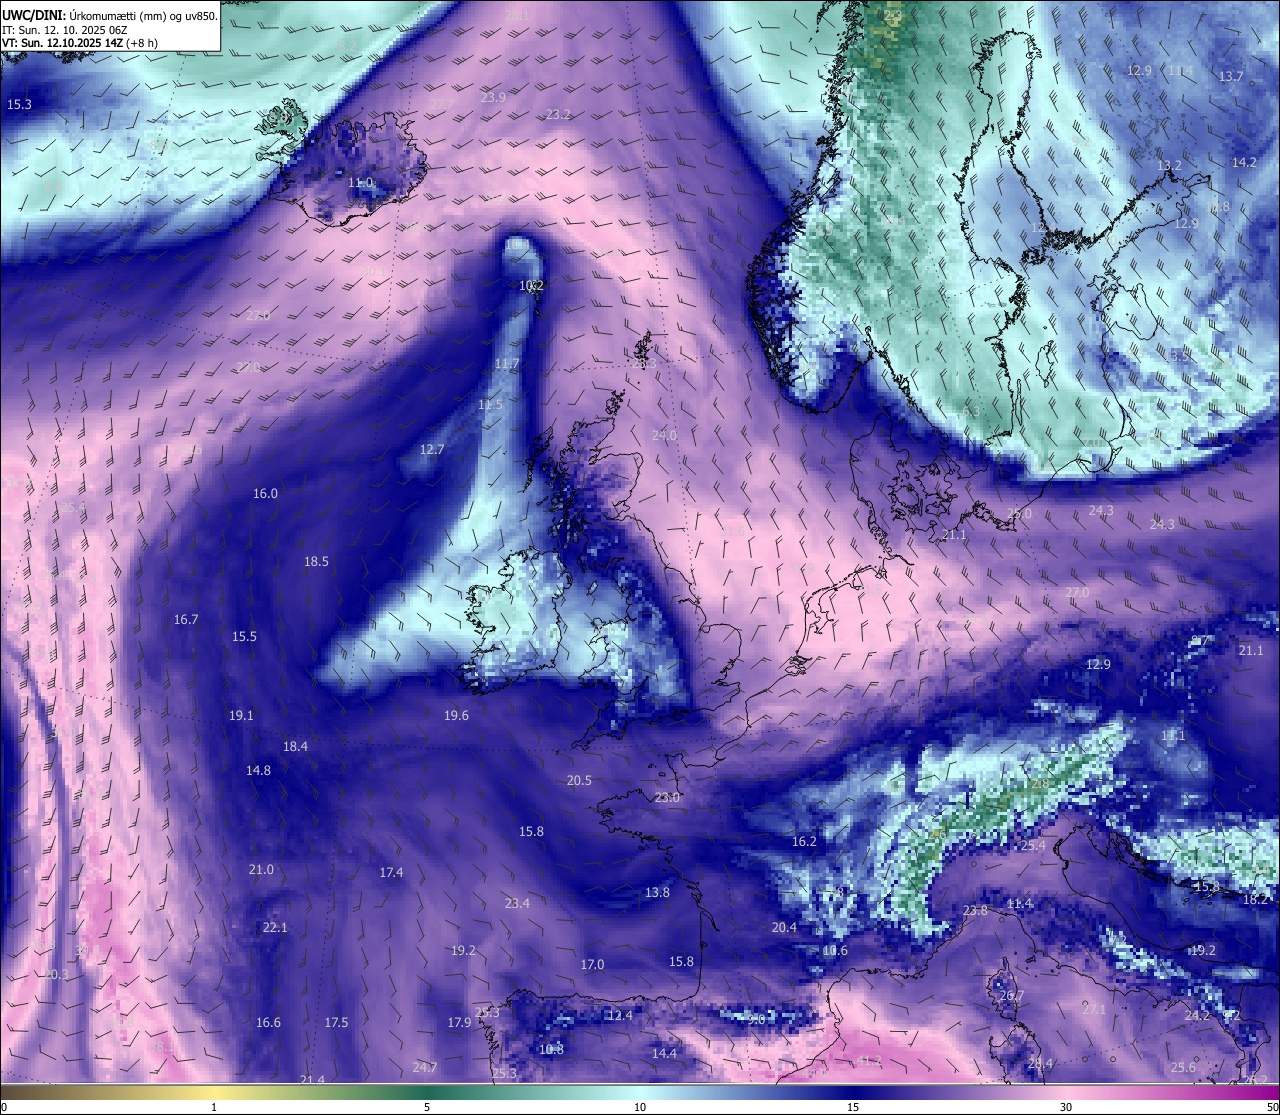Click the value 23.8 on the map

(x=975, y=910)
